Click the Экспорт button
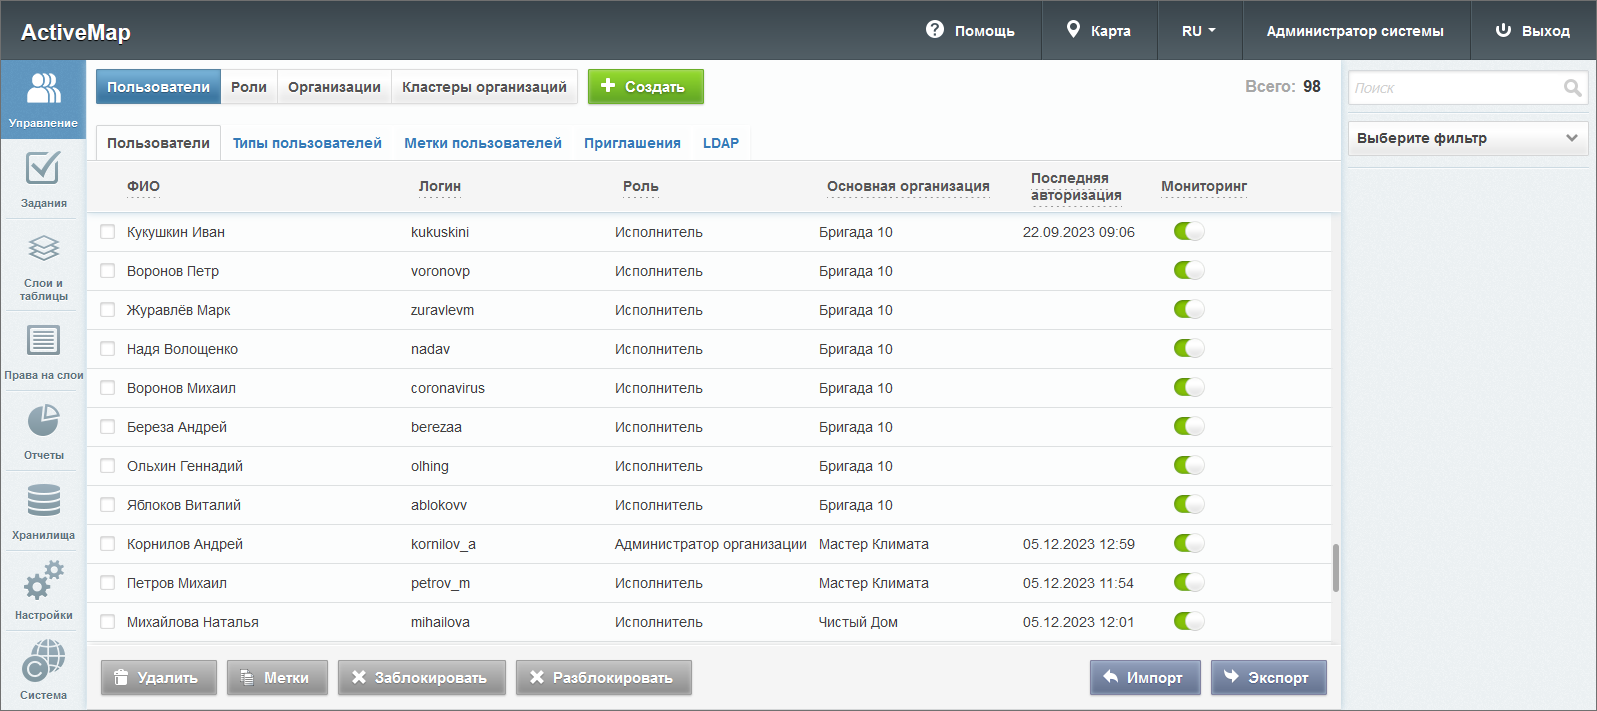Image resolution: width=1597 pixels, height=711 pixels. [x=1268, y=677]
